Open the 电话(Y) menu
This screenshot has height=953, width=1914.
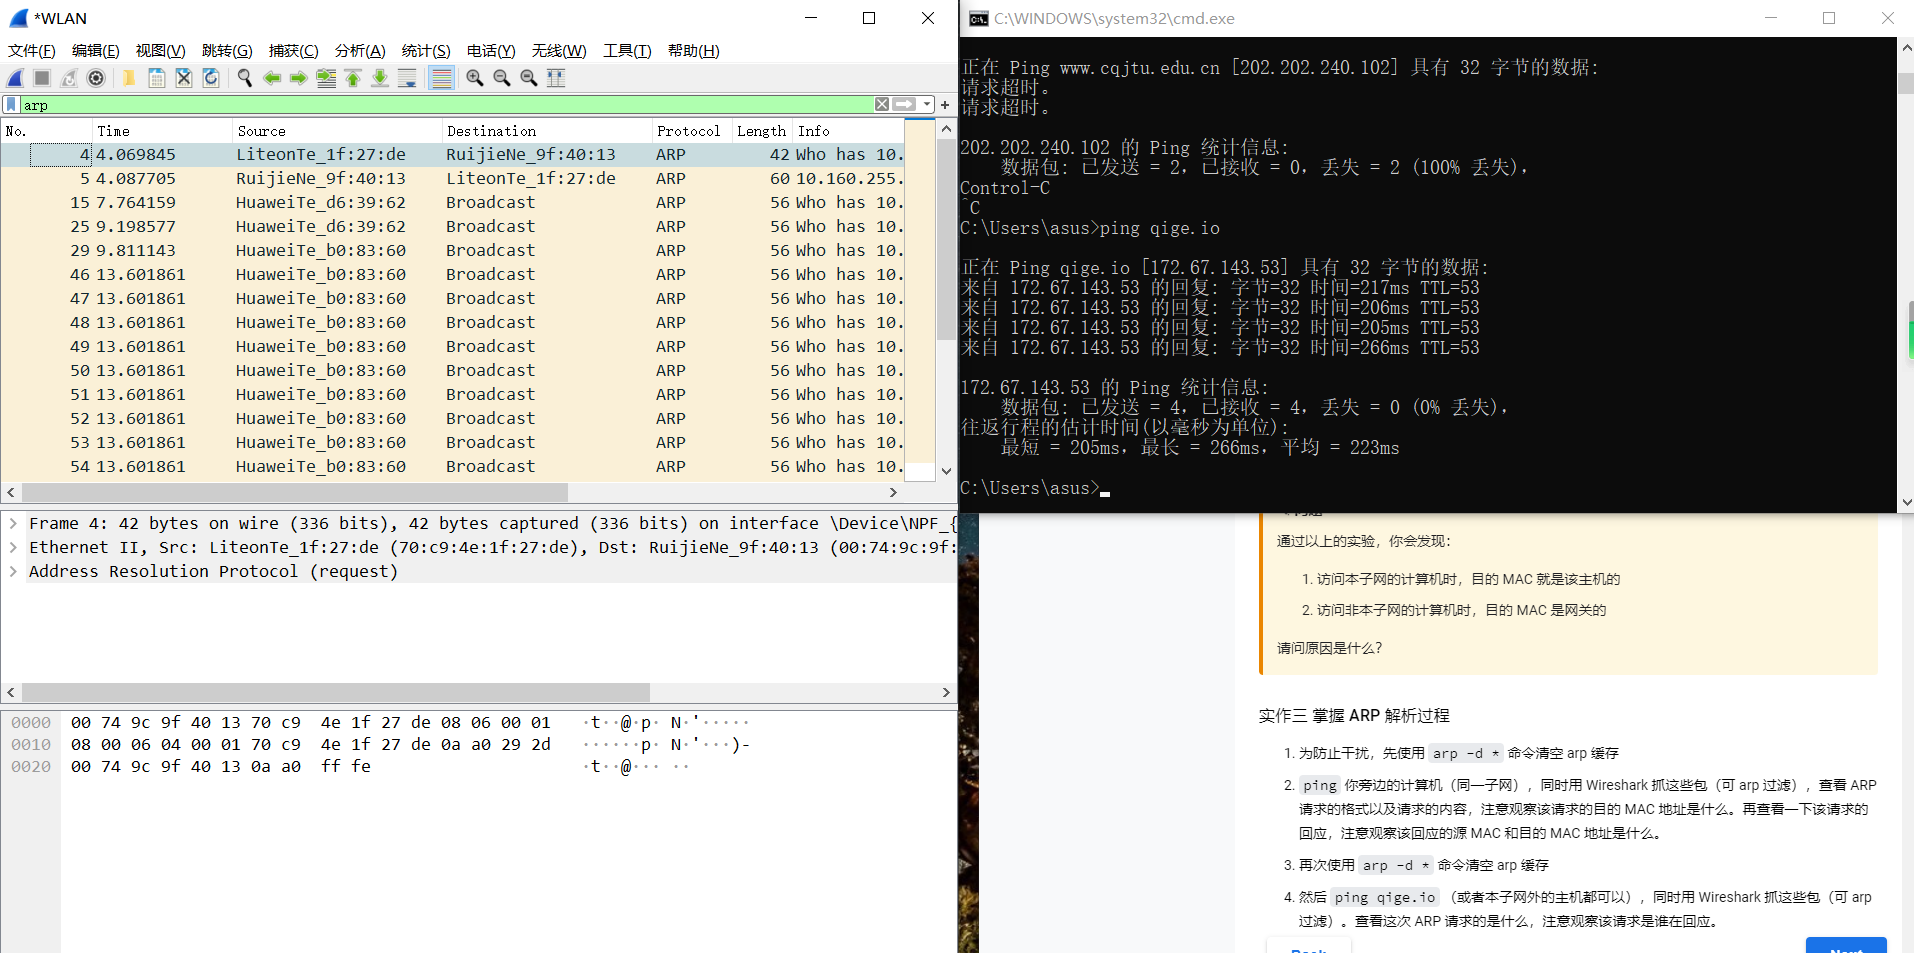pos(491,51)
